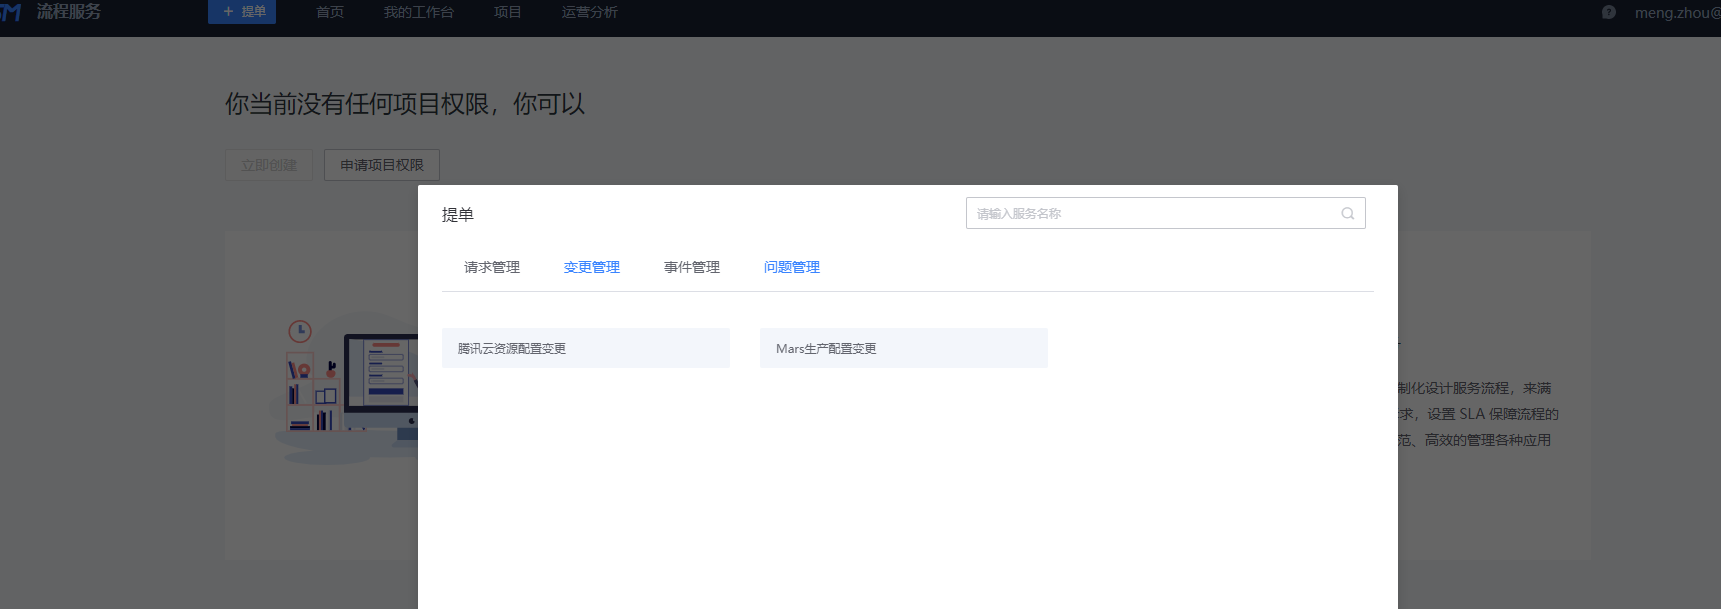Click the search magnifier icon in the dialog

point(1347,213)
